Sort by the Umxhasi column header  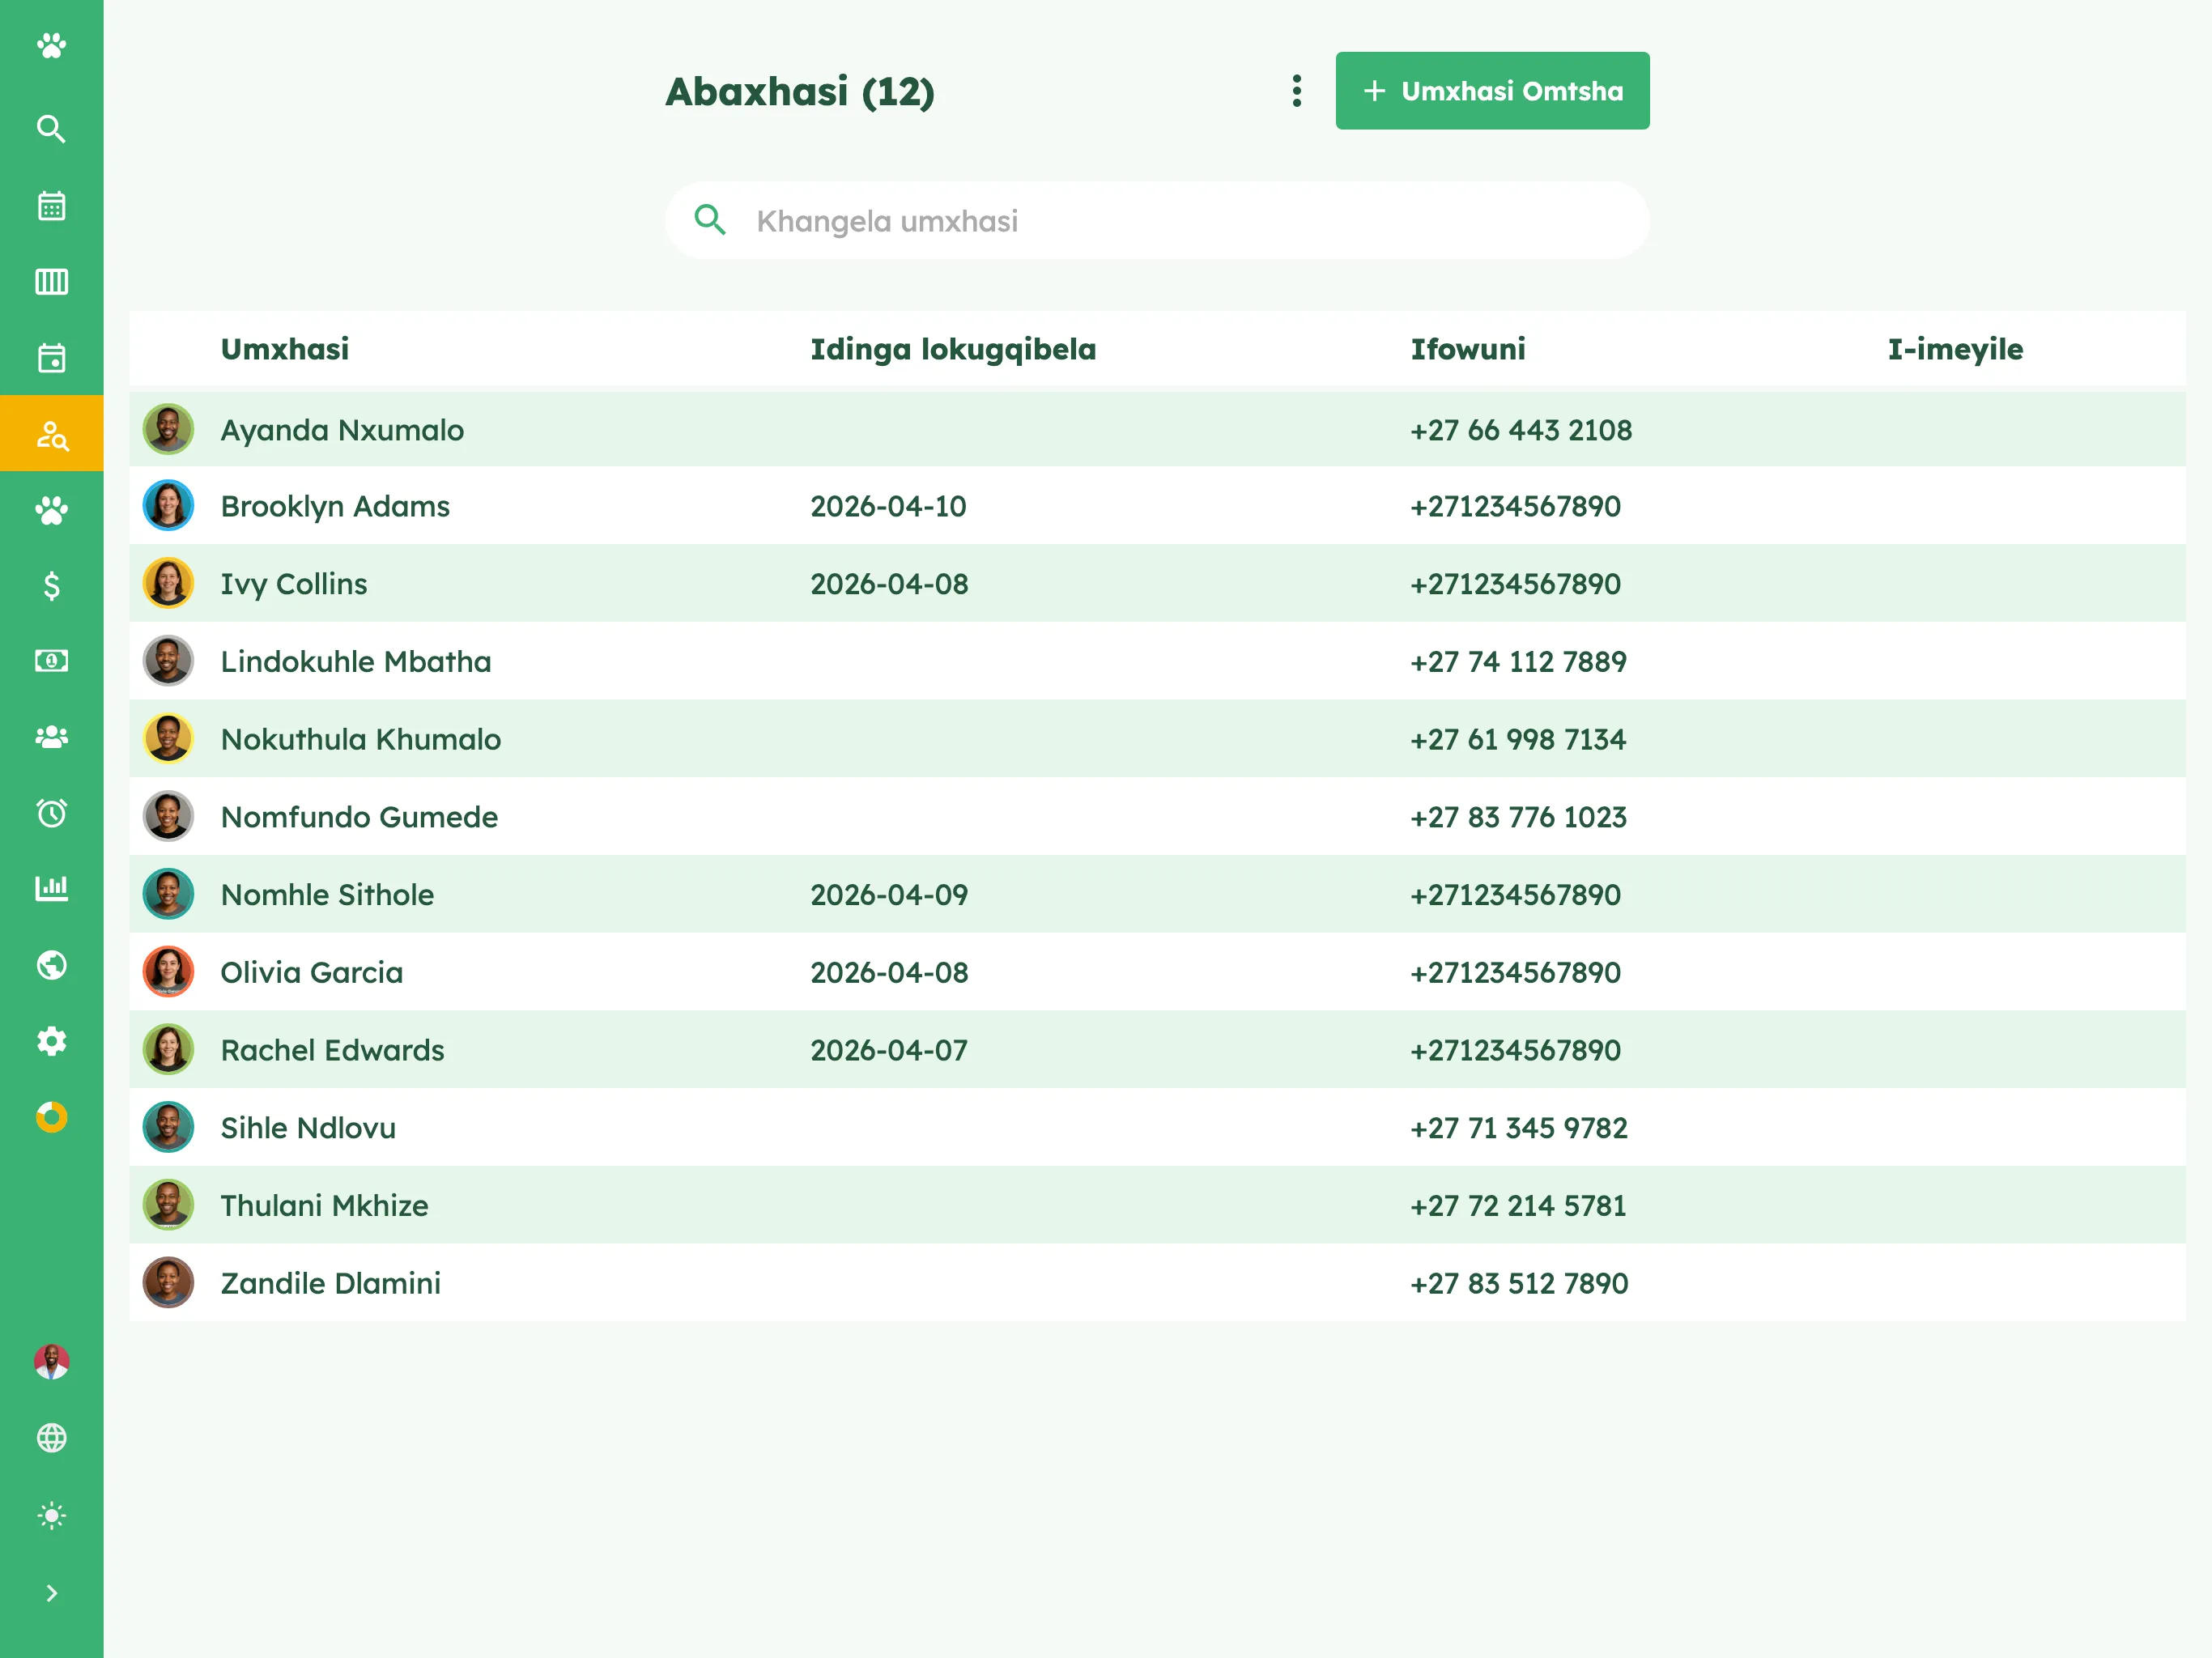(285, 349)
